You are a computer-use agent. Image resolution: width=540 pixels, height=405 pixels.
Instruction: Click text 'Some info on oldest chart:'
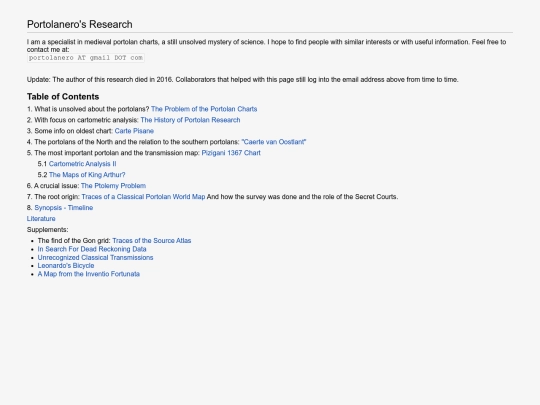click(74, 131)
